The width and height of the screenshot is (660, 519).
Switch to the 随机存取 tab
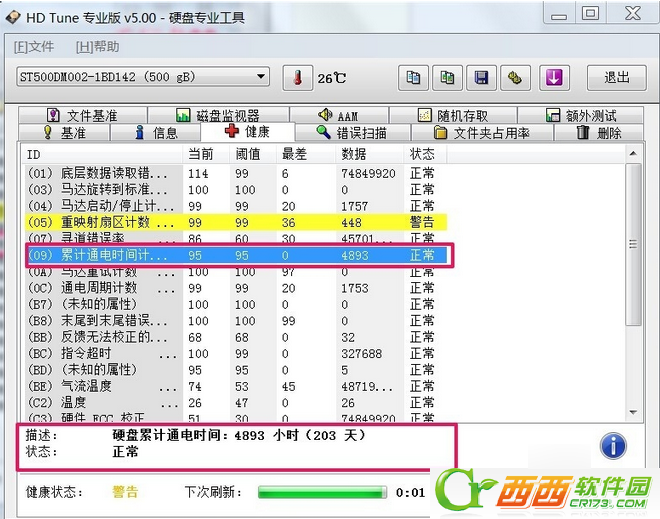453,115
